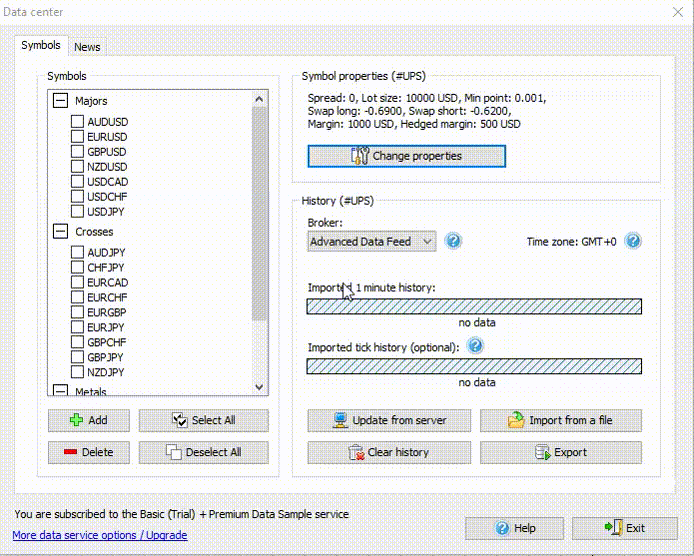Viewport: 694px width, 556px height.
Task: Click the Imported 1 minute history bar
Action: coord(474,306)
